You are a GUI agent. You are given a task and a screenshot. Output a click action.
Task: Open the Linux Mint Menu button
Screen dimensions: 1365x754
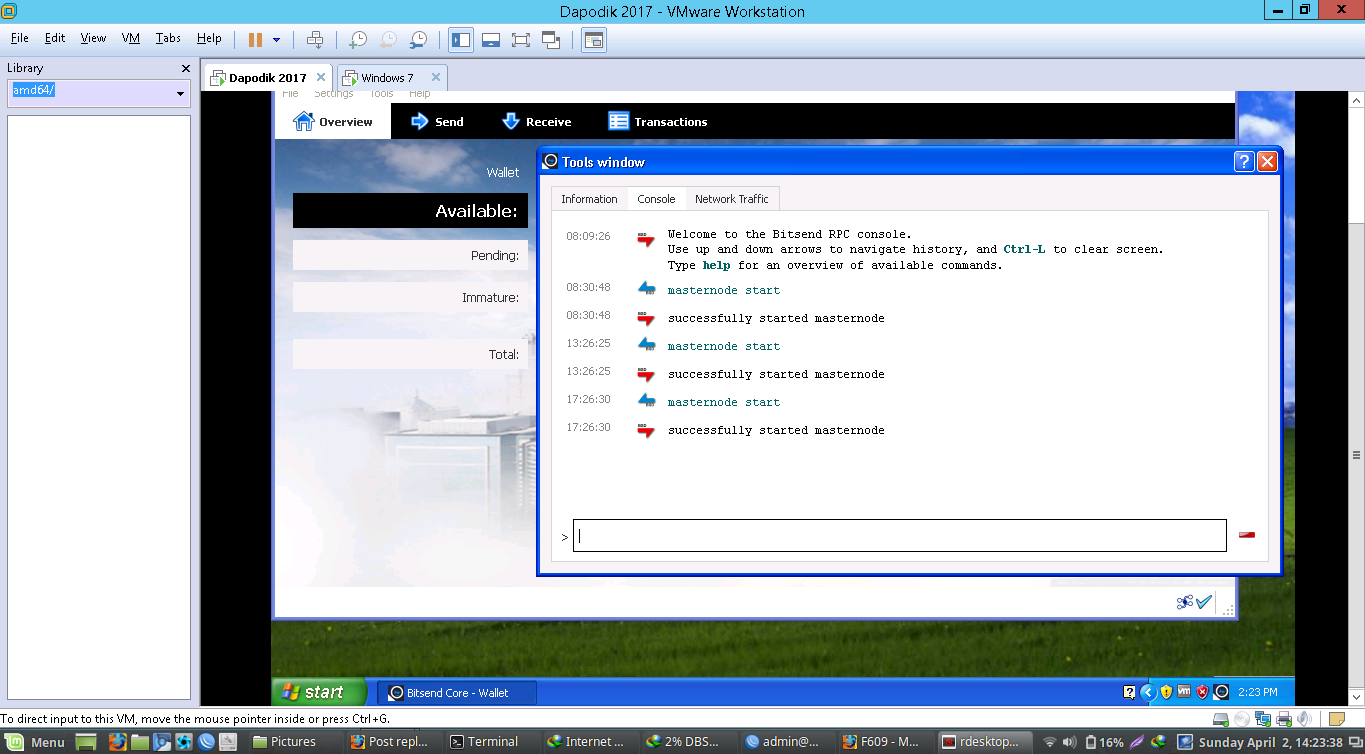pyautogui.click(x=36, y=741)
